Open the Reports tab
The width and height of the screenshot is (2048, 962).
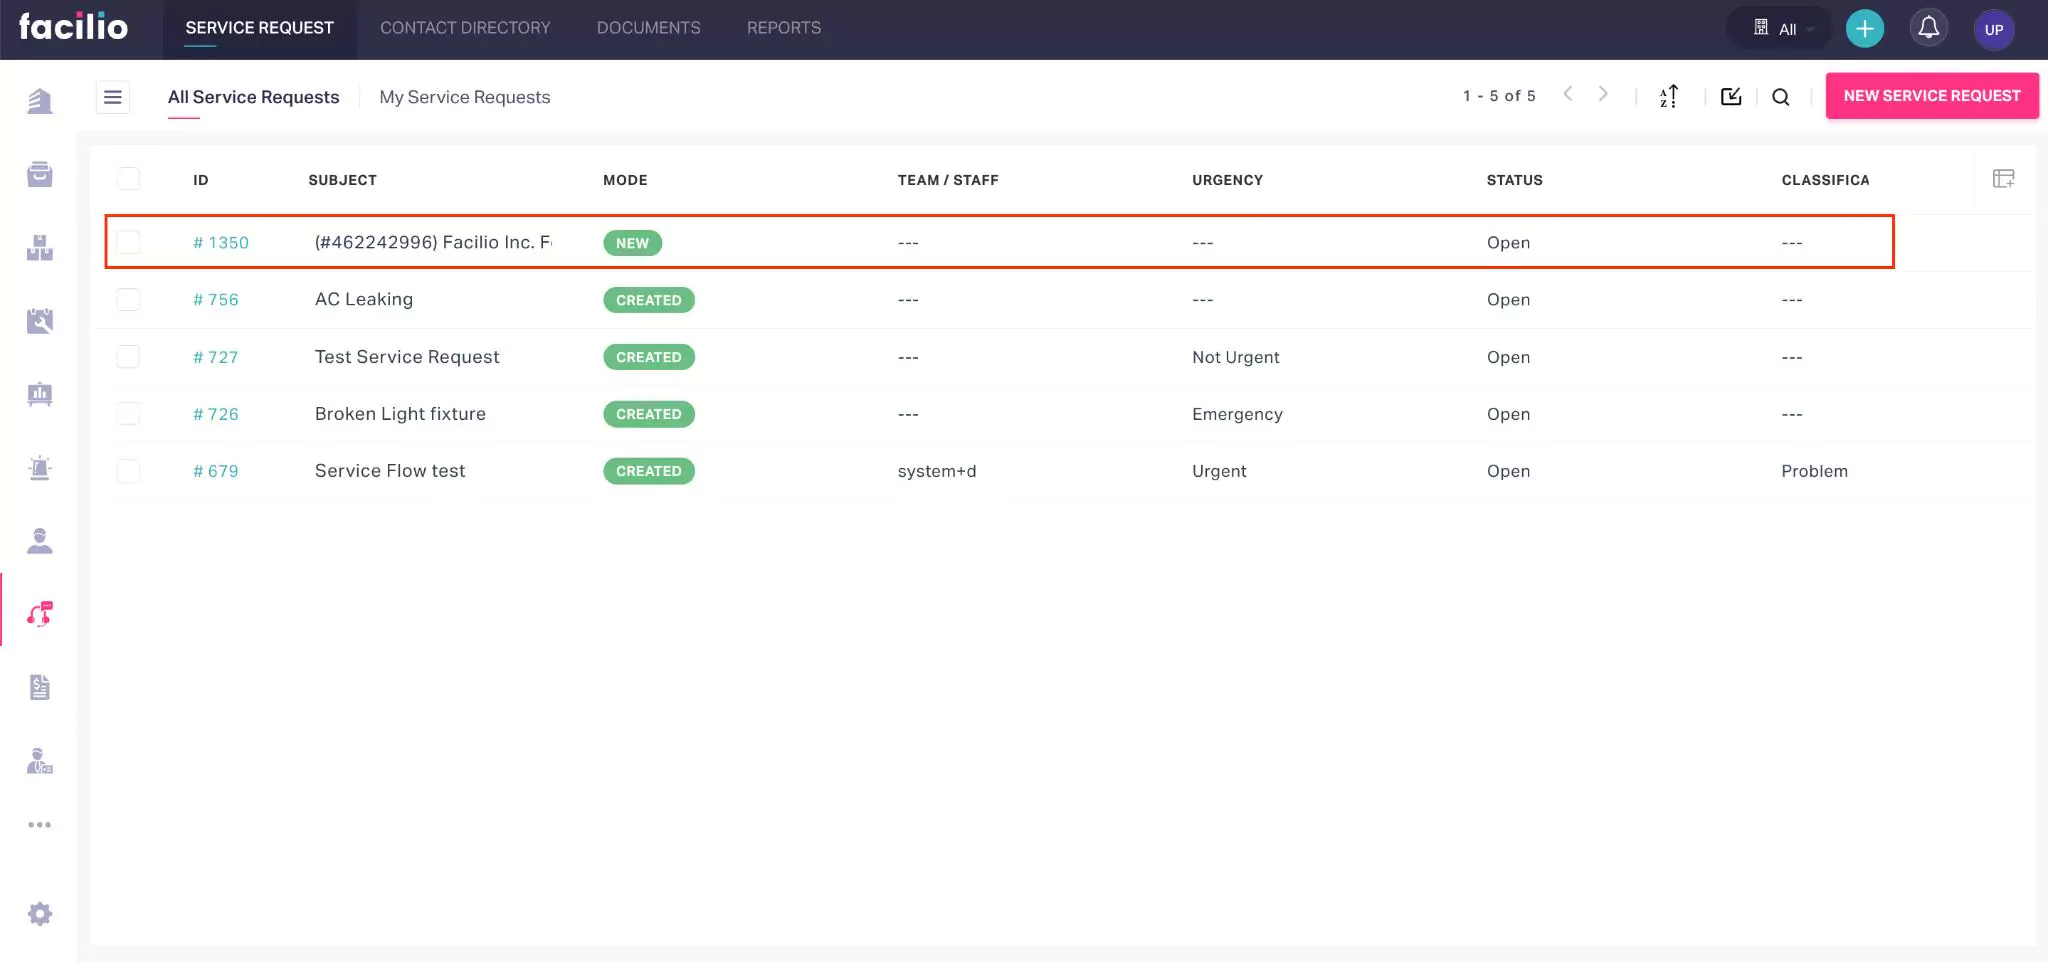(x=784, y=28)
